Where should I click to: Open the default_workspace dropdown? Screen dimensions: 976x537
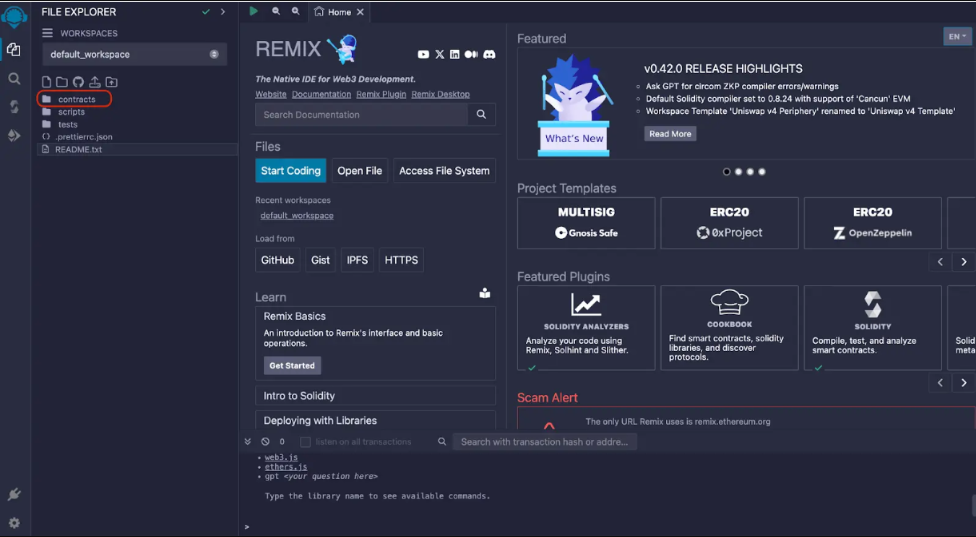tap(134, 54)
